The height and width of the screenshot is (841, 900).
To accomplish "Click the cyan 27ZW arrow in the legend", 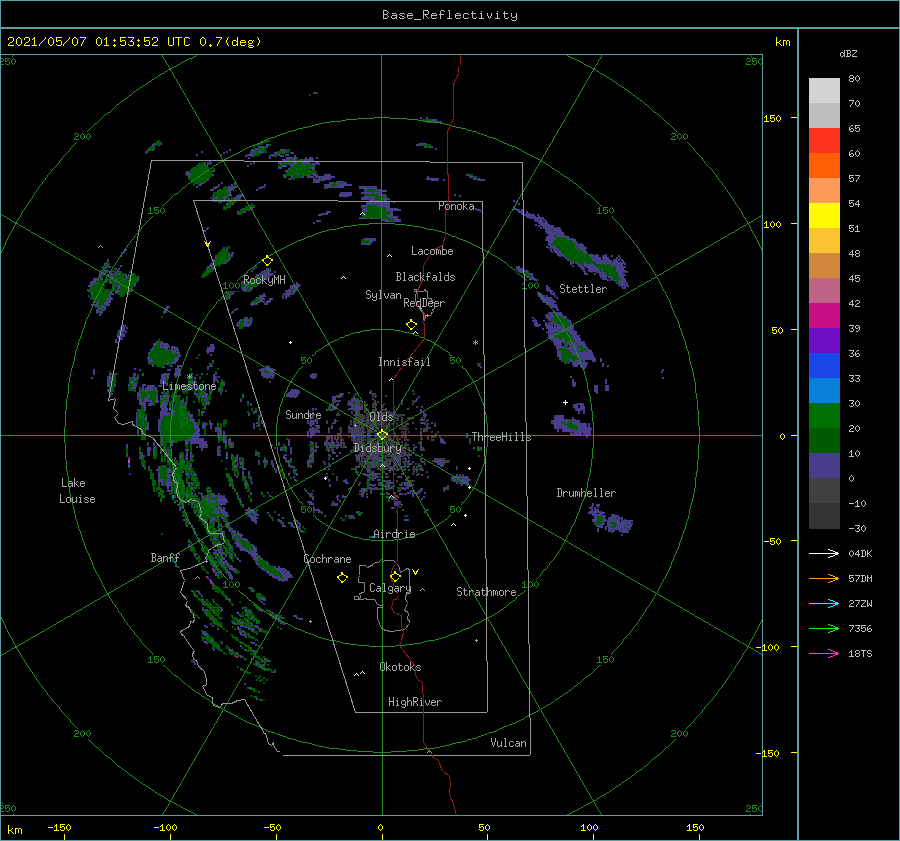I will pyautogui.click(x=824, y=603).
